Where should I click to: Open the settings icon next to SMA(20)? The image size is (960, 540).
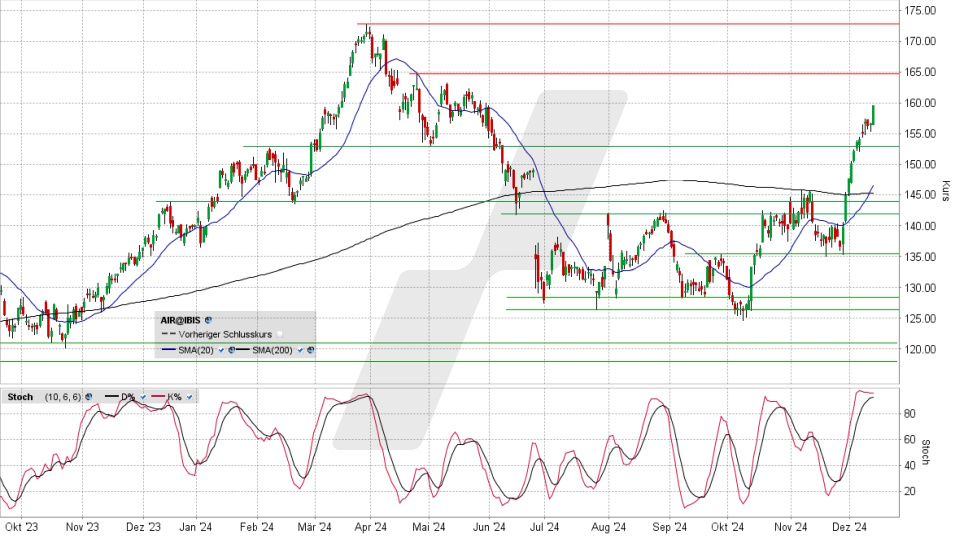231,350
